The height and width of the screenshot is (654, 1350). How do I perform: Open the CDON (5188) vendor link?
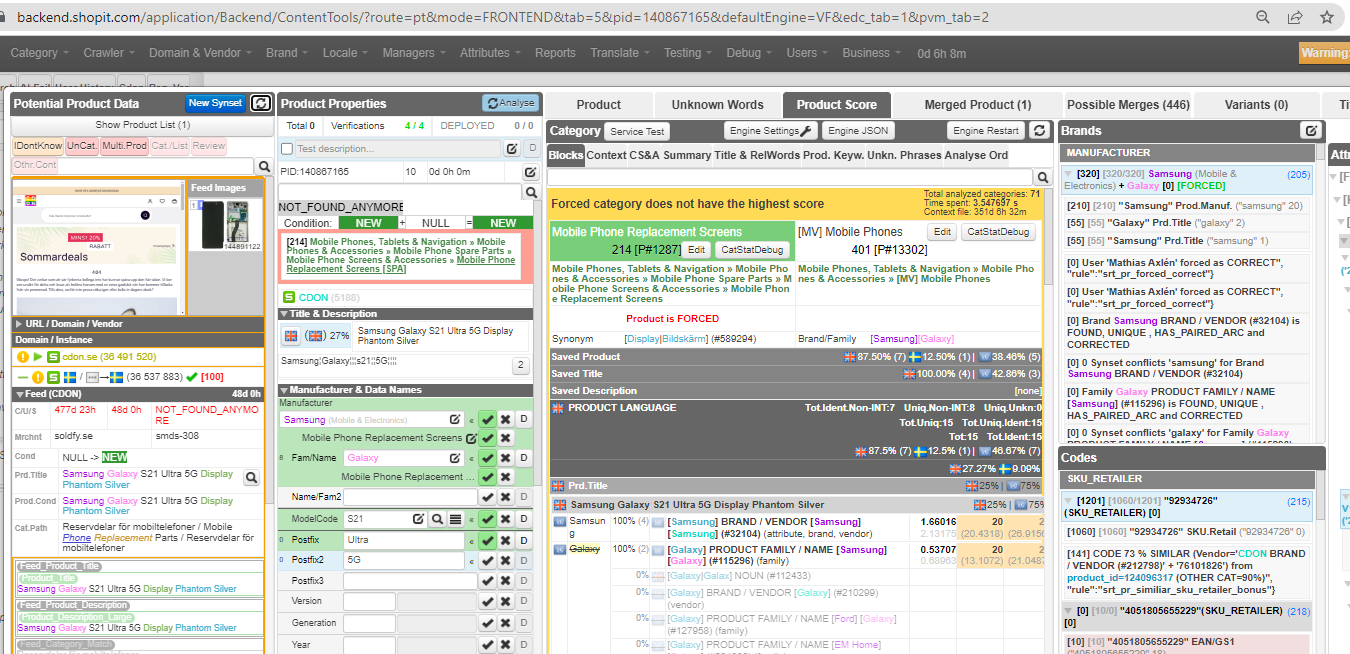(328, 297)
